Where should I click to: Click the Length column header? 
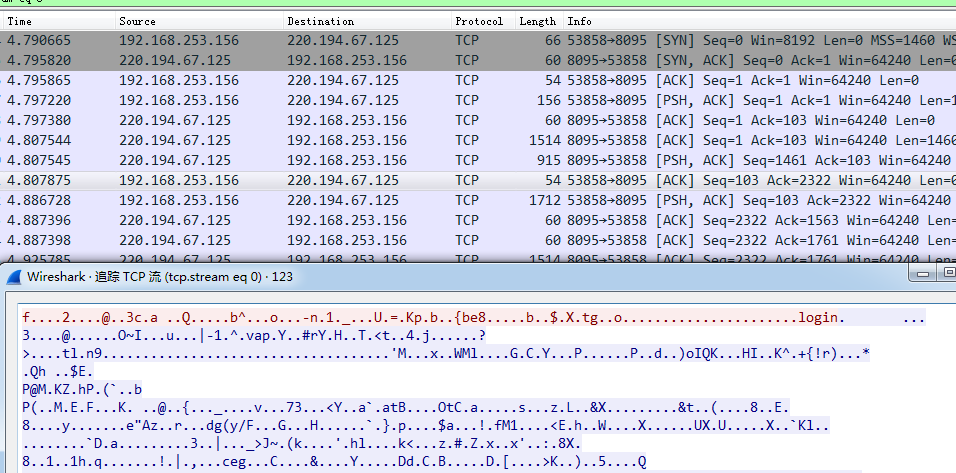click(x=537, y=21)
